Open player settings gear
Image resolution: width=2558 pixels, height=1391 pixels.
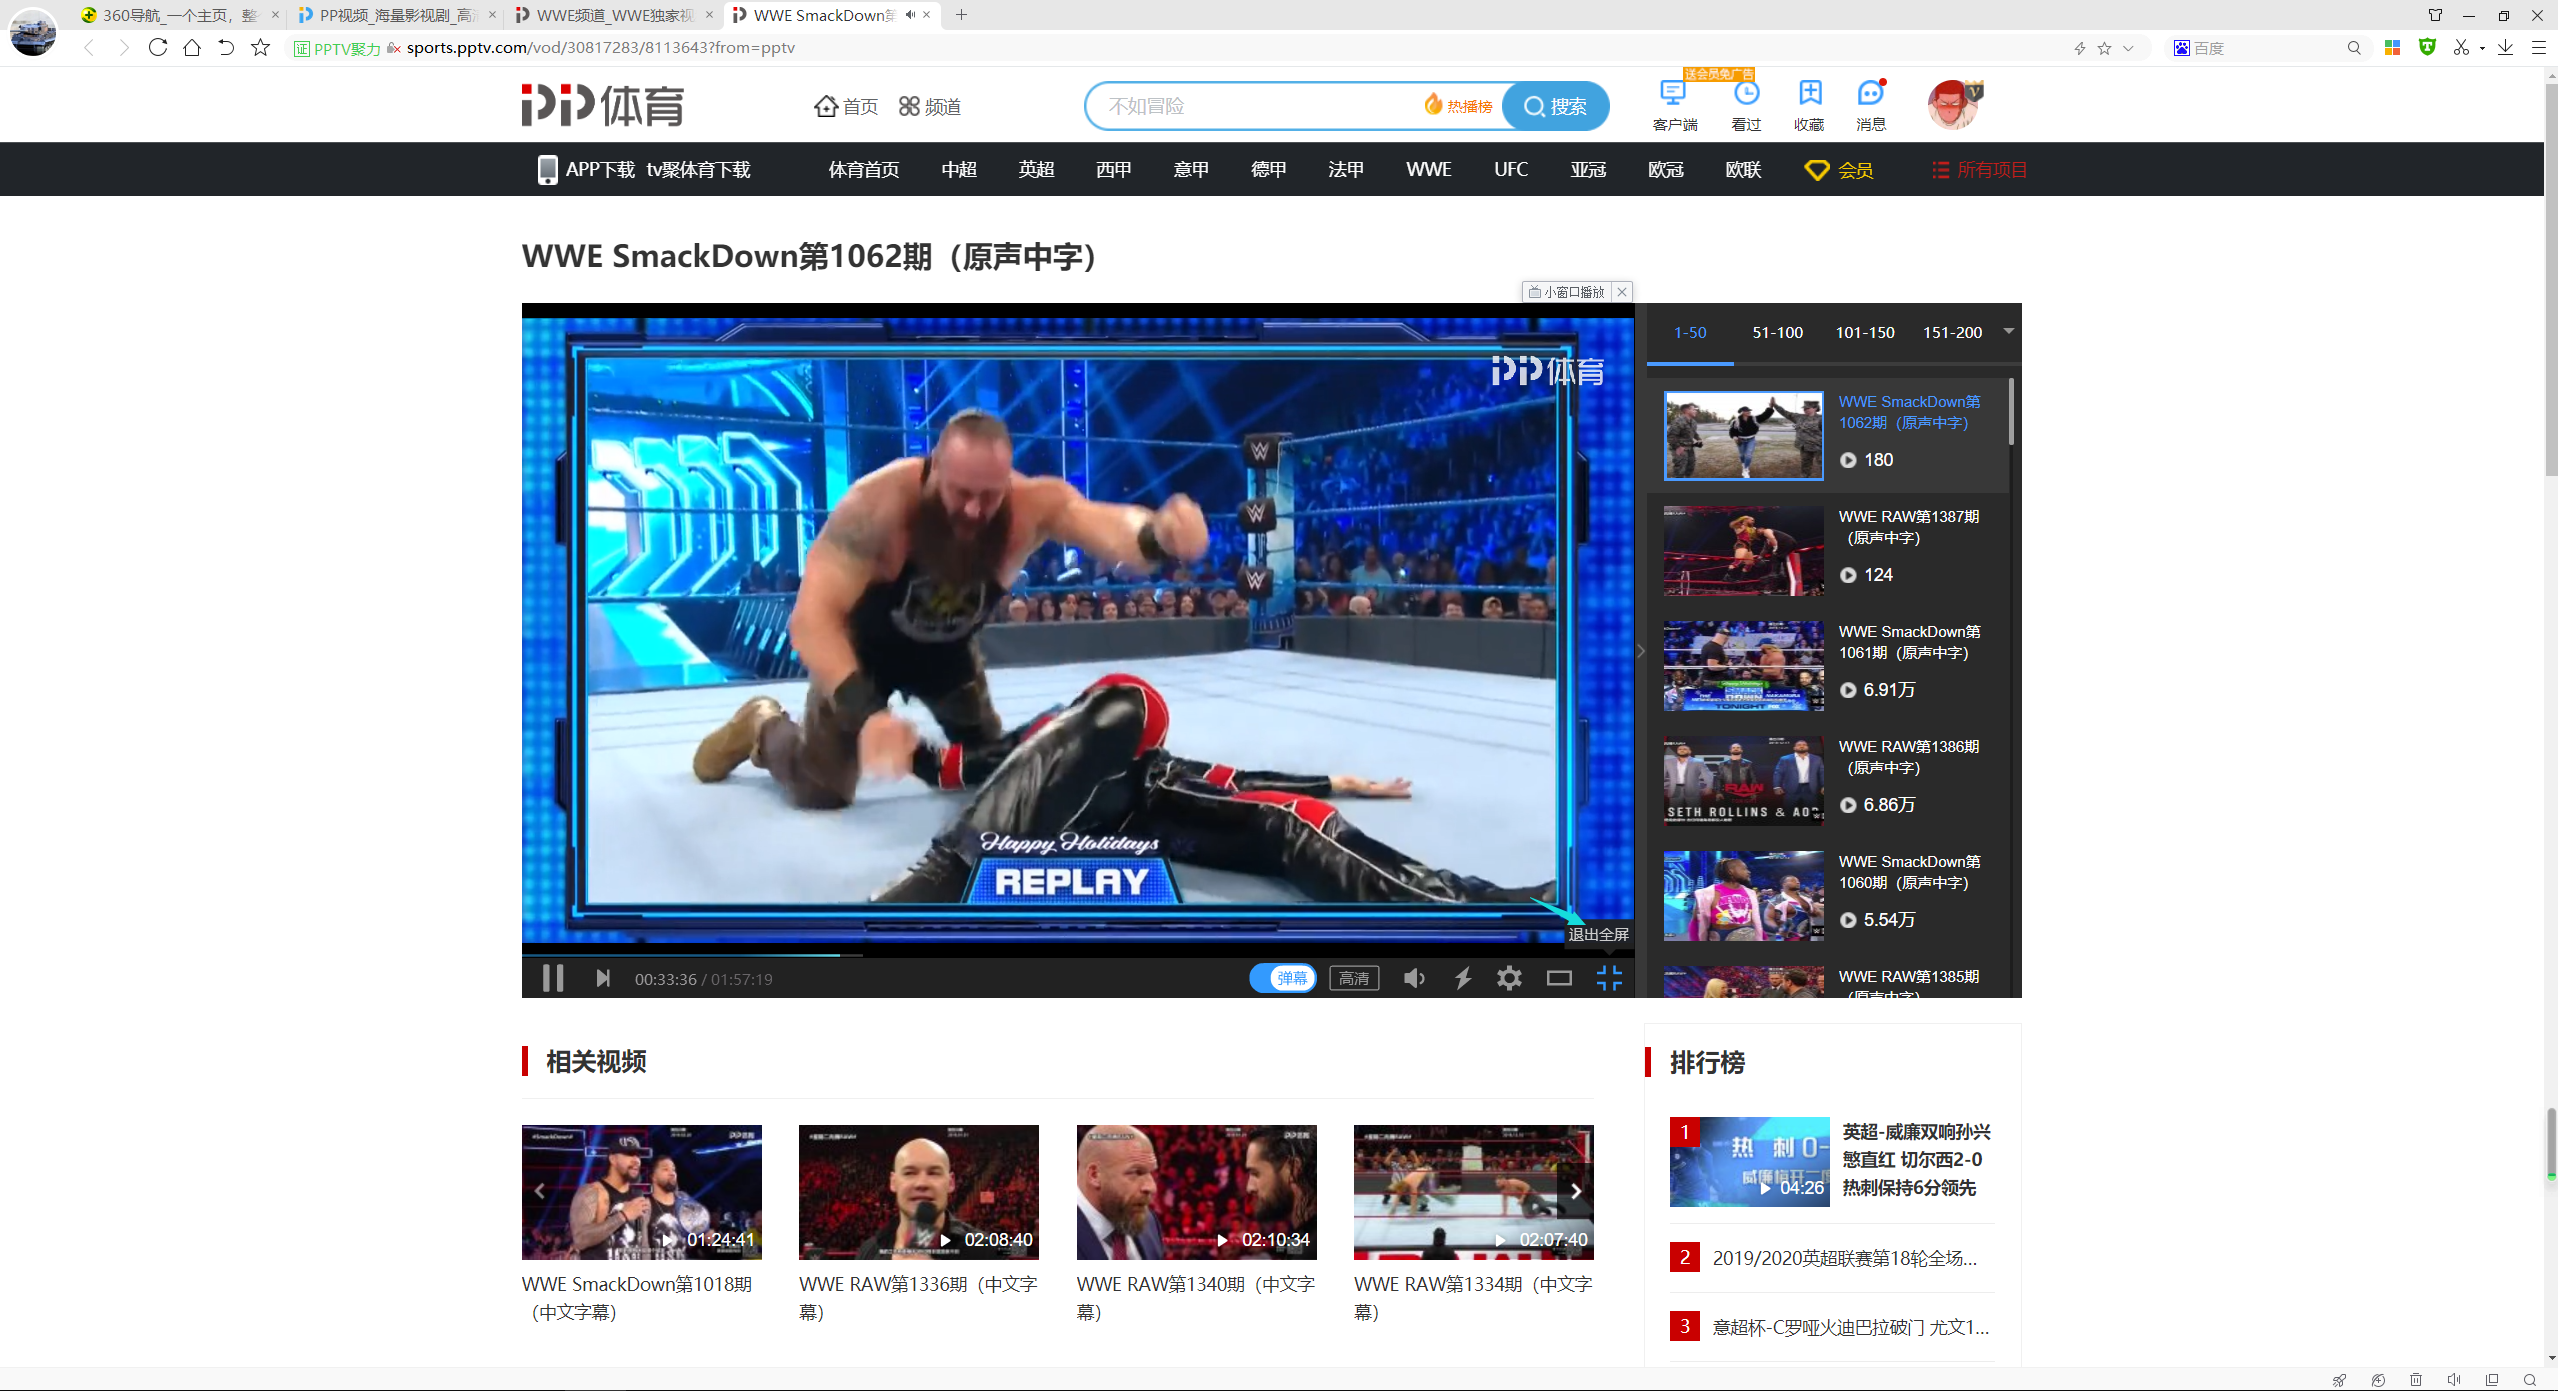[x=1509, y=978]
